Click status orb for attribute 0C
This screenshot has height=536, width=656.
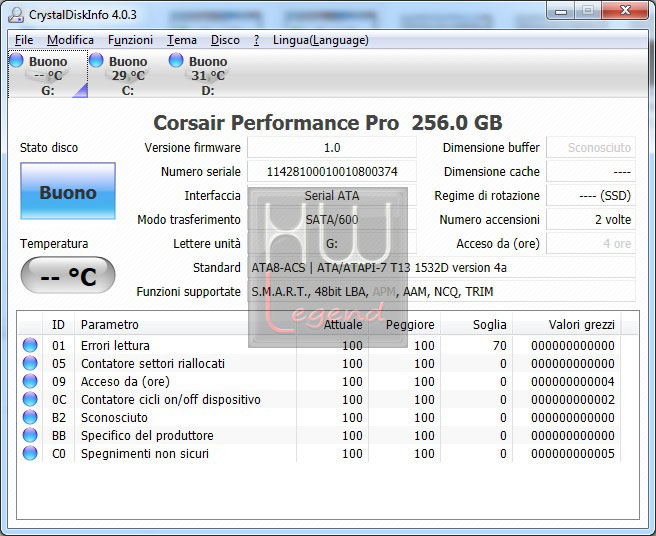coord(30,399)
